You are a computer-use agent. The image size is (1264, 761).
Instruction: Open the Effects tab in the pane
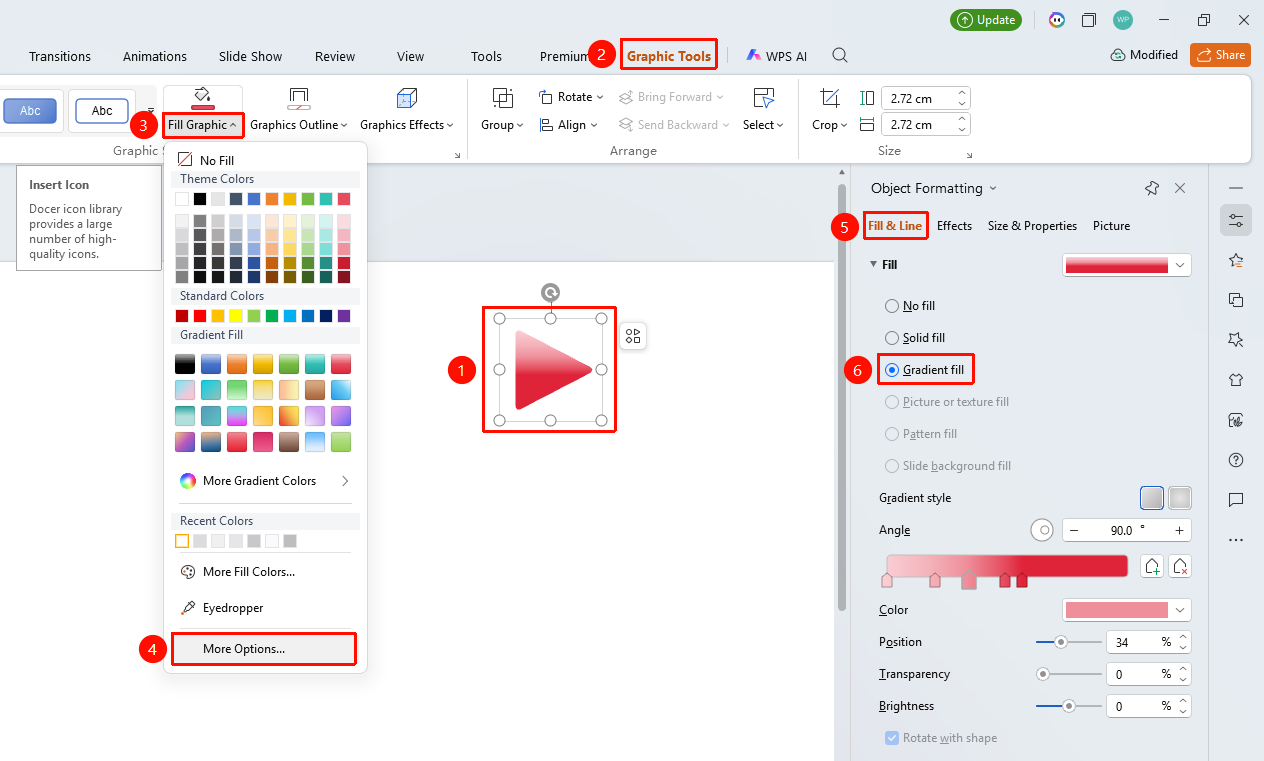coord(954,226)
